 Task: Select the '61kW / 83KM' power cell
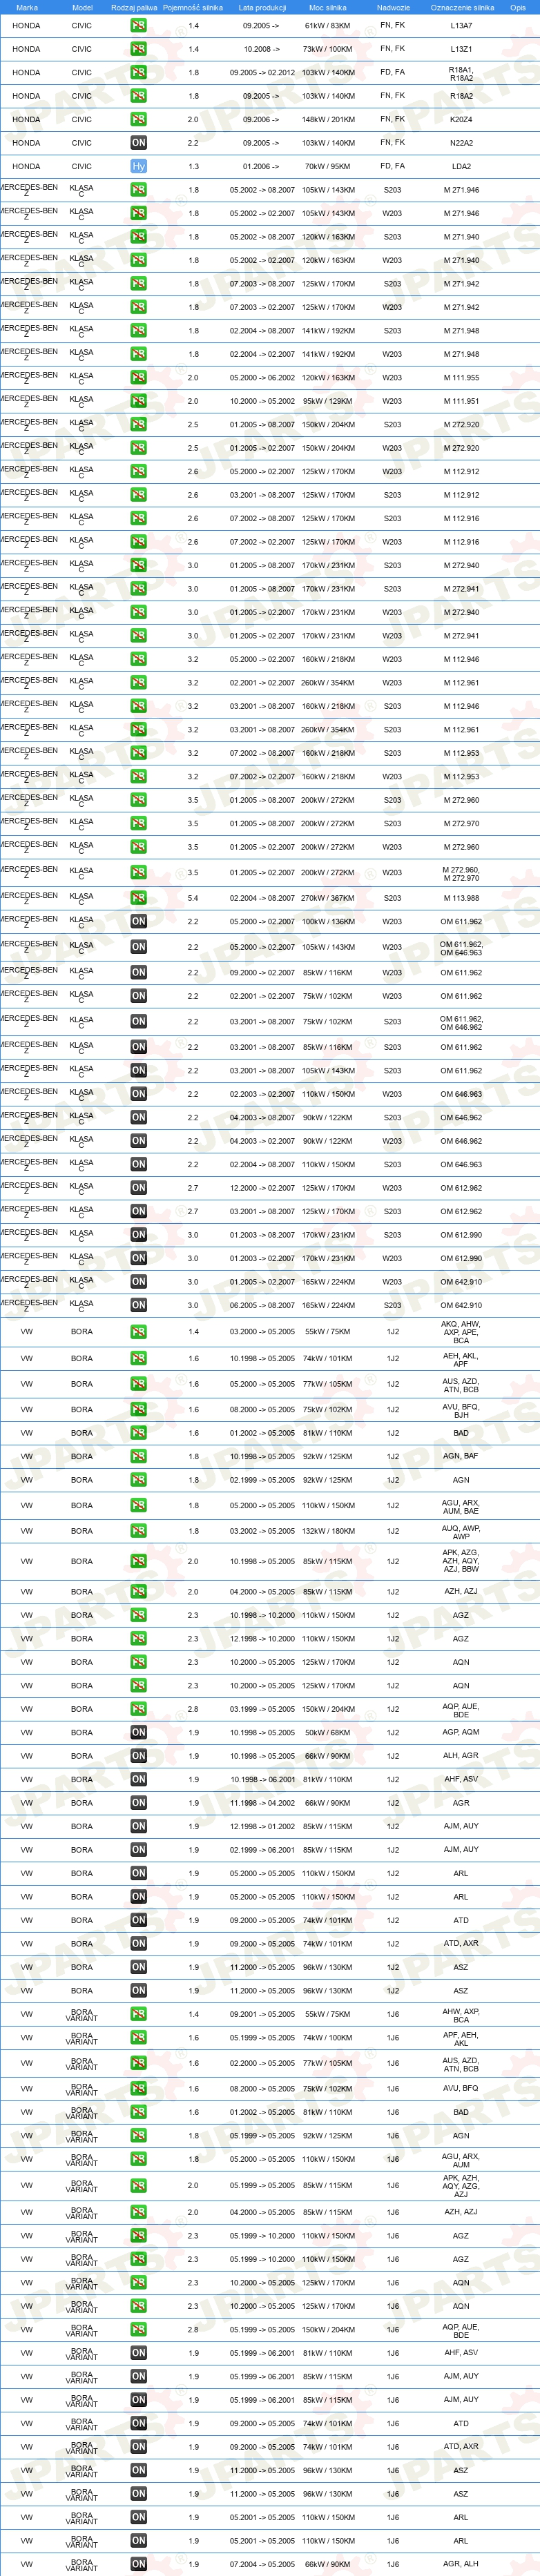328,25
